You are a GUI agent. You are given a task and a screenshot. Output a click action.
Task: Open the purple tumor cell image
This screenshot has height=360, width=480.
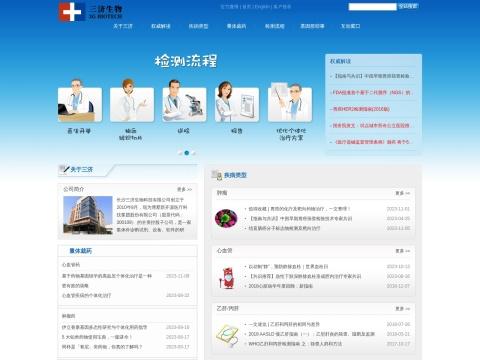click(226, 218)
